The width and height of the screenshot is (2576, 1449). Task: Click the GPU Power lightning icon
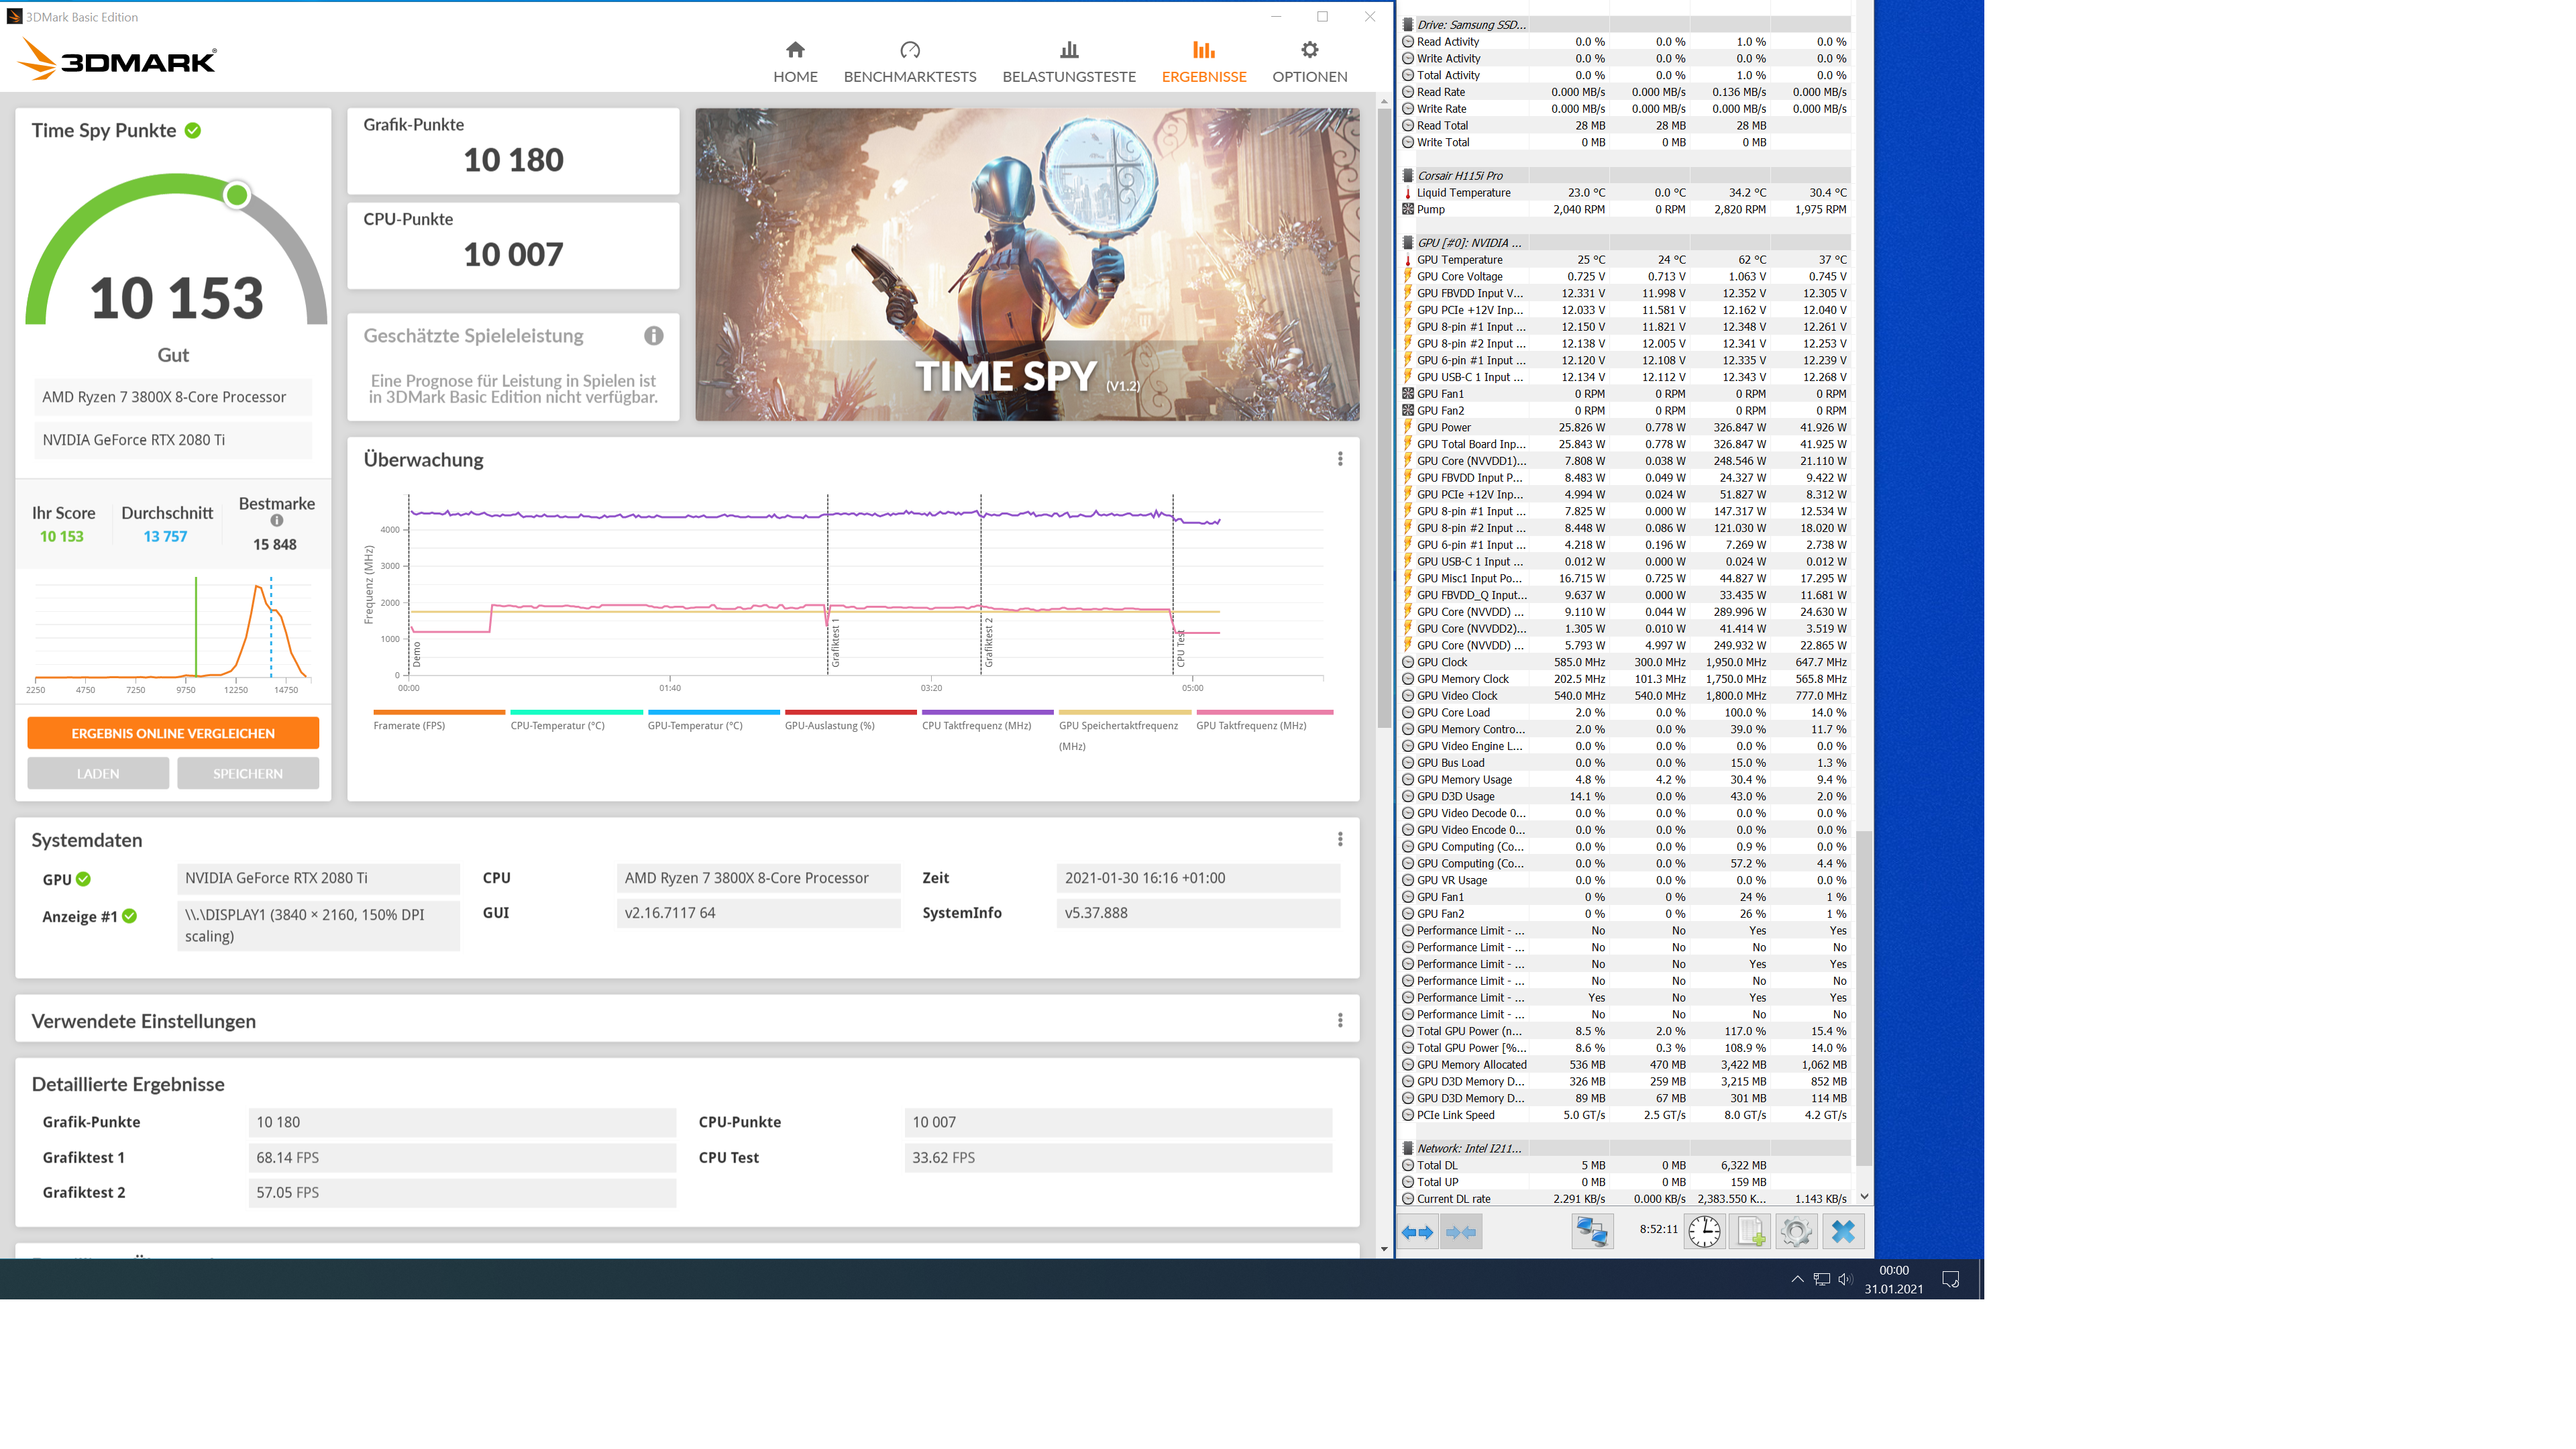[1408, 428]
